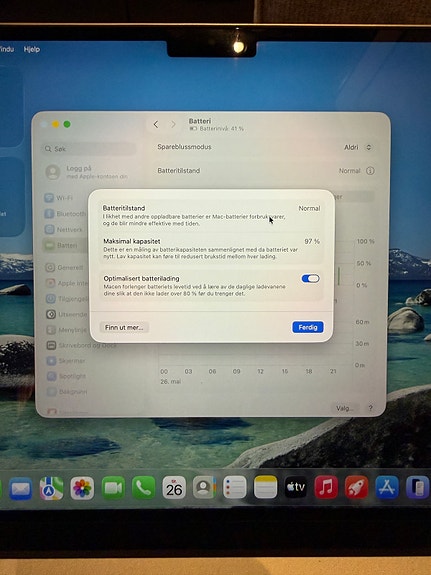The width and height of the screenshot is (431, 575).
Task: Open Apple TV app in Dock
Action: point(296,487)
